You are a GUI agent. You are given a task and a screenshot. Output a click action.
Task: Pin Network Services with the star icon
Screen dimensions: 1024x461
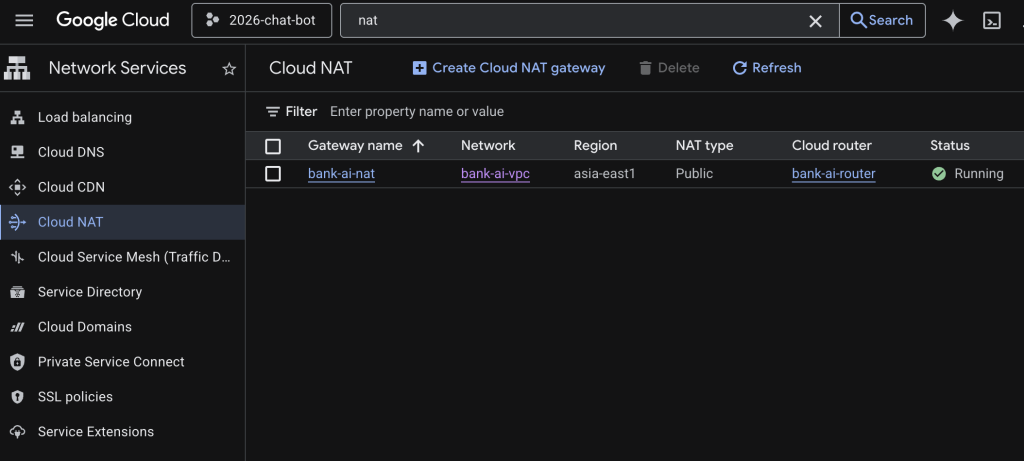click(229, 69)
